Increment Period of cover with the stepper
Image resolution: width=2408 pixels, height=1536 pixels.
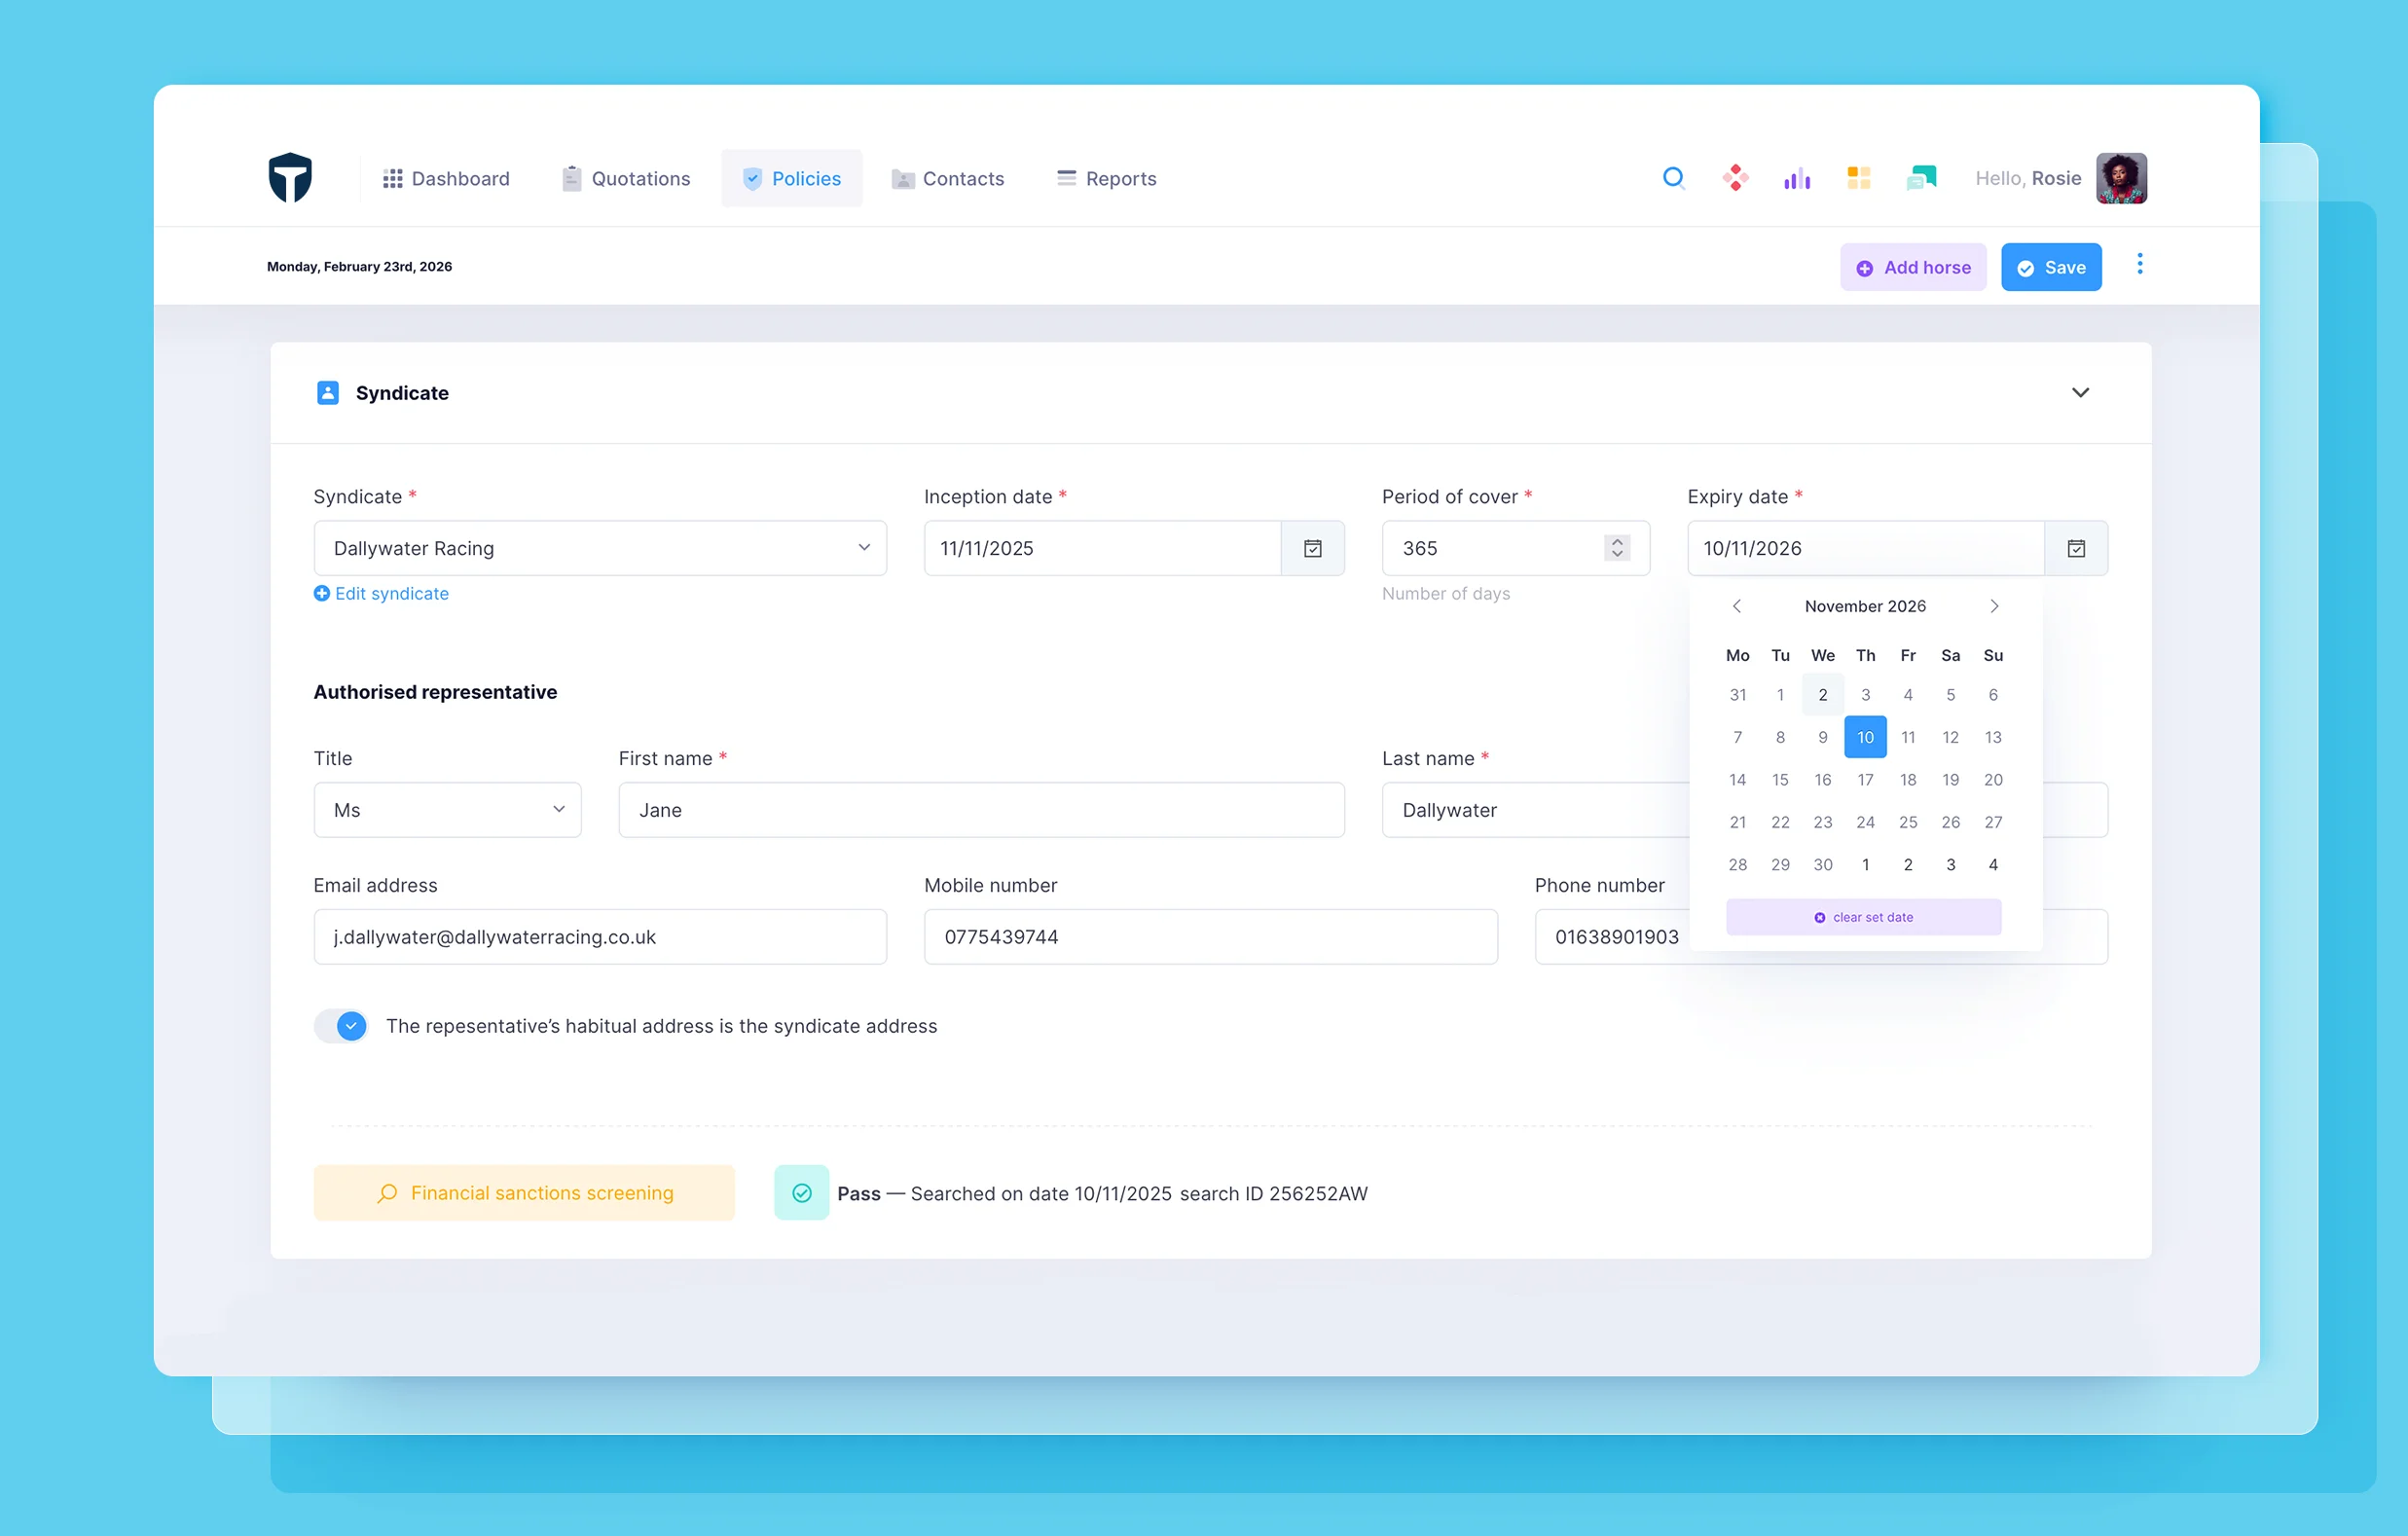click(1616, 542)
